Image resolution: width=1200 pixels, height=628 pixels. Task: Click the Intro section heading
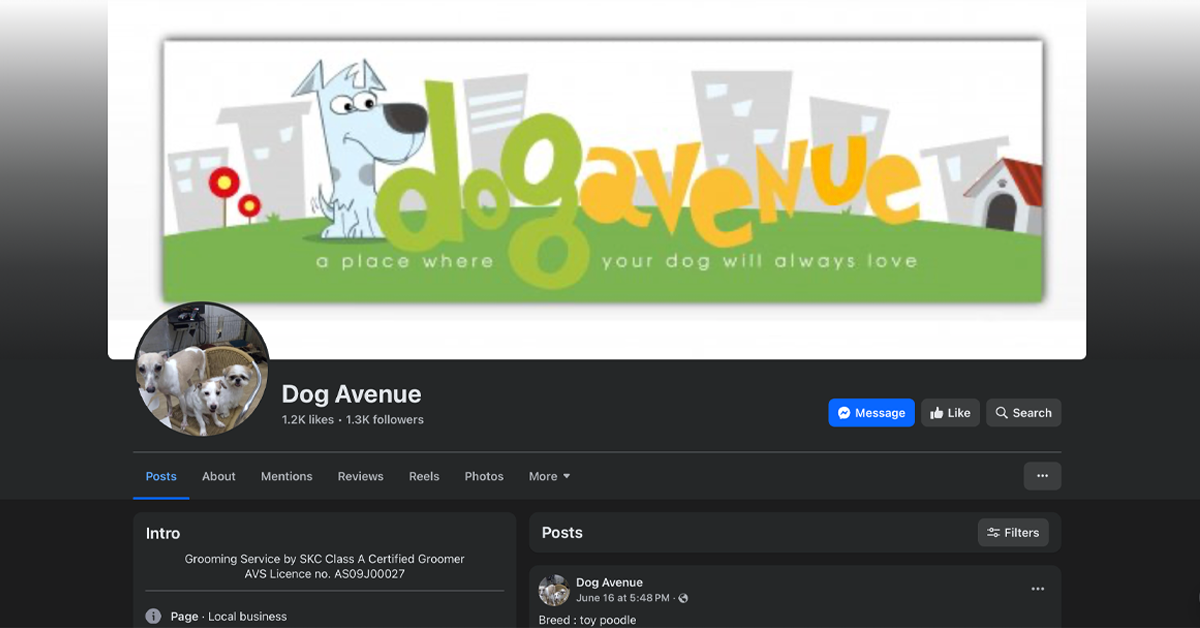[163, 533]
